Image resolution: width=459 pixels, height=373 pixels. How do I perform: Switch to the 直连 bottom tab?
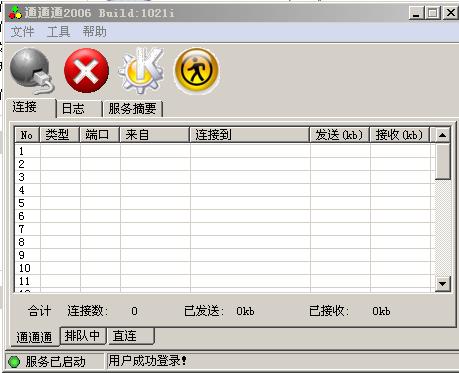click(131, 336)
